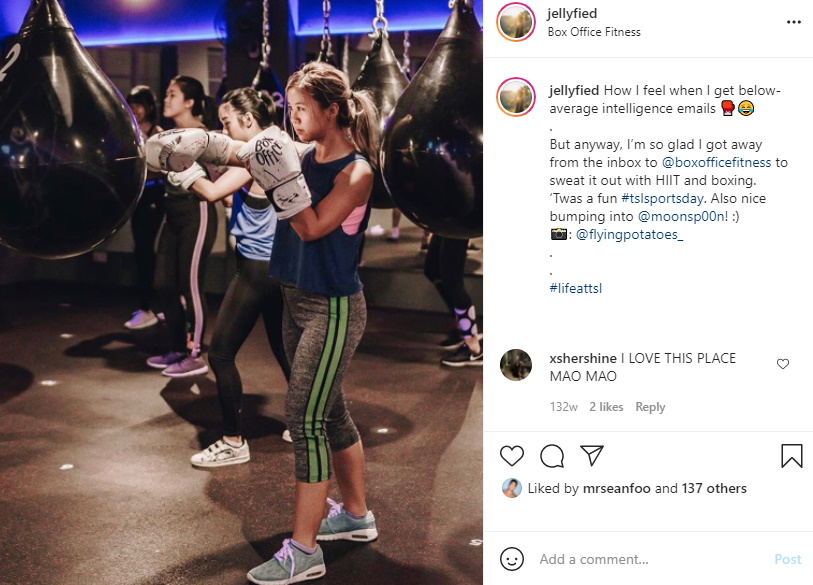
Task: Open the #tslsportsday hashtag
Action: (x=662, y=198)
